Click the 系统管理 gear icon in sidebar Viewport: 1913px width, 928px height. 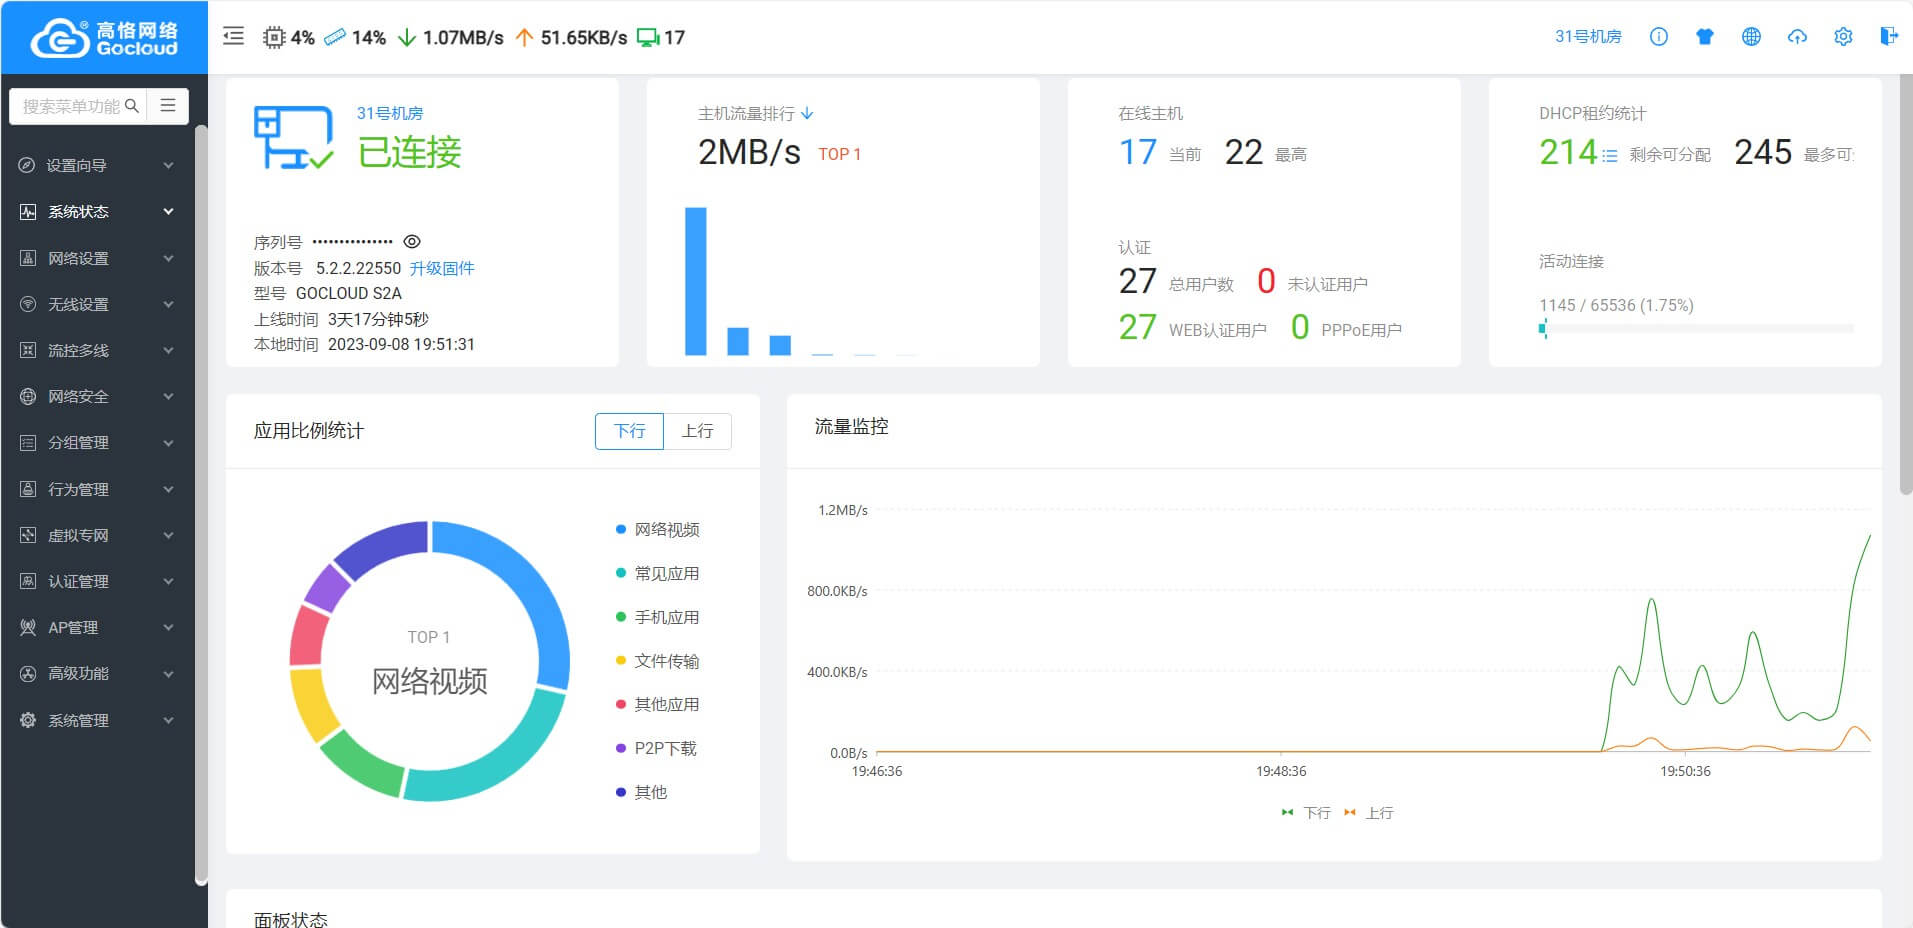tap(28, 720)
